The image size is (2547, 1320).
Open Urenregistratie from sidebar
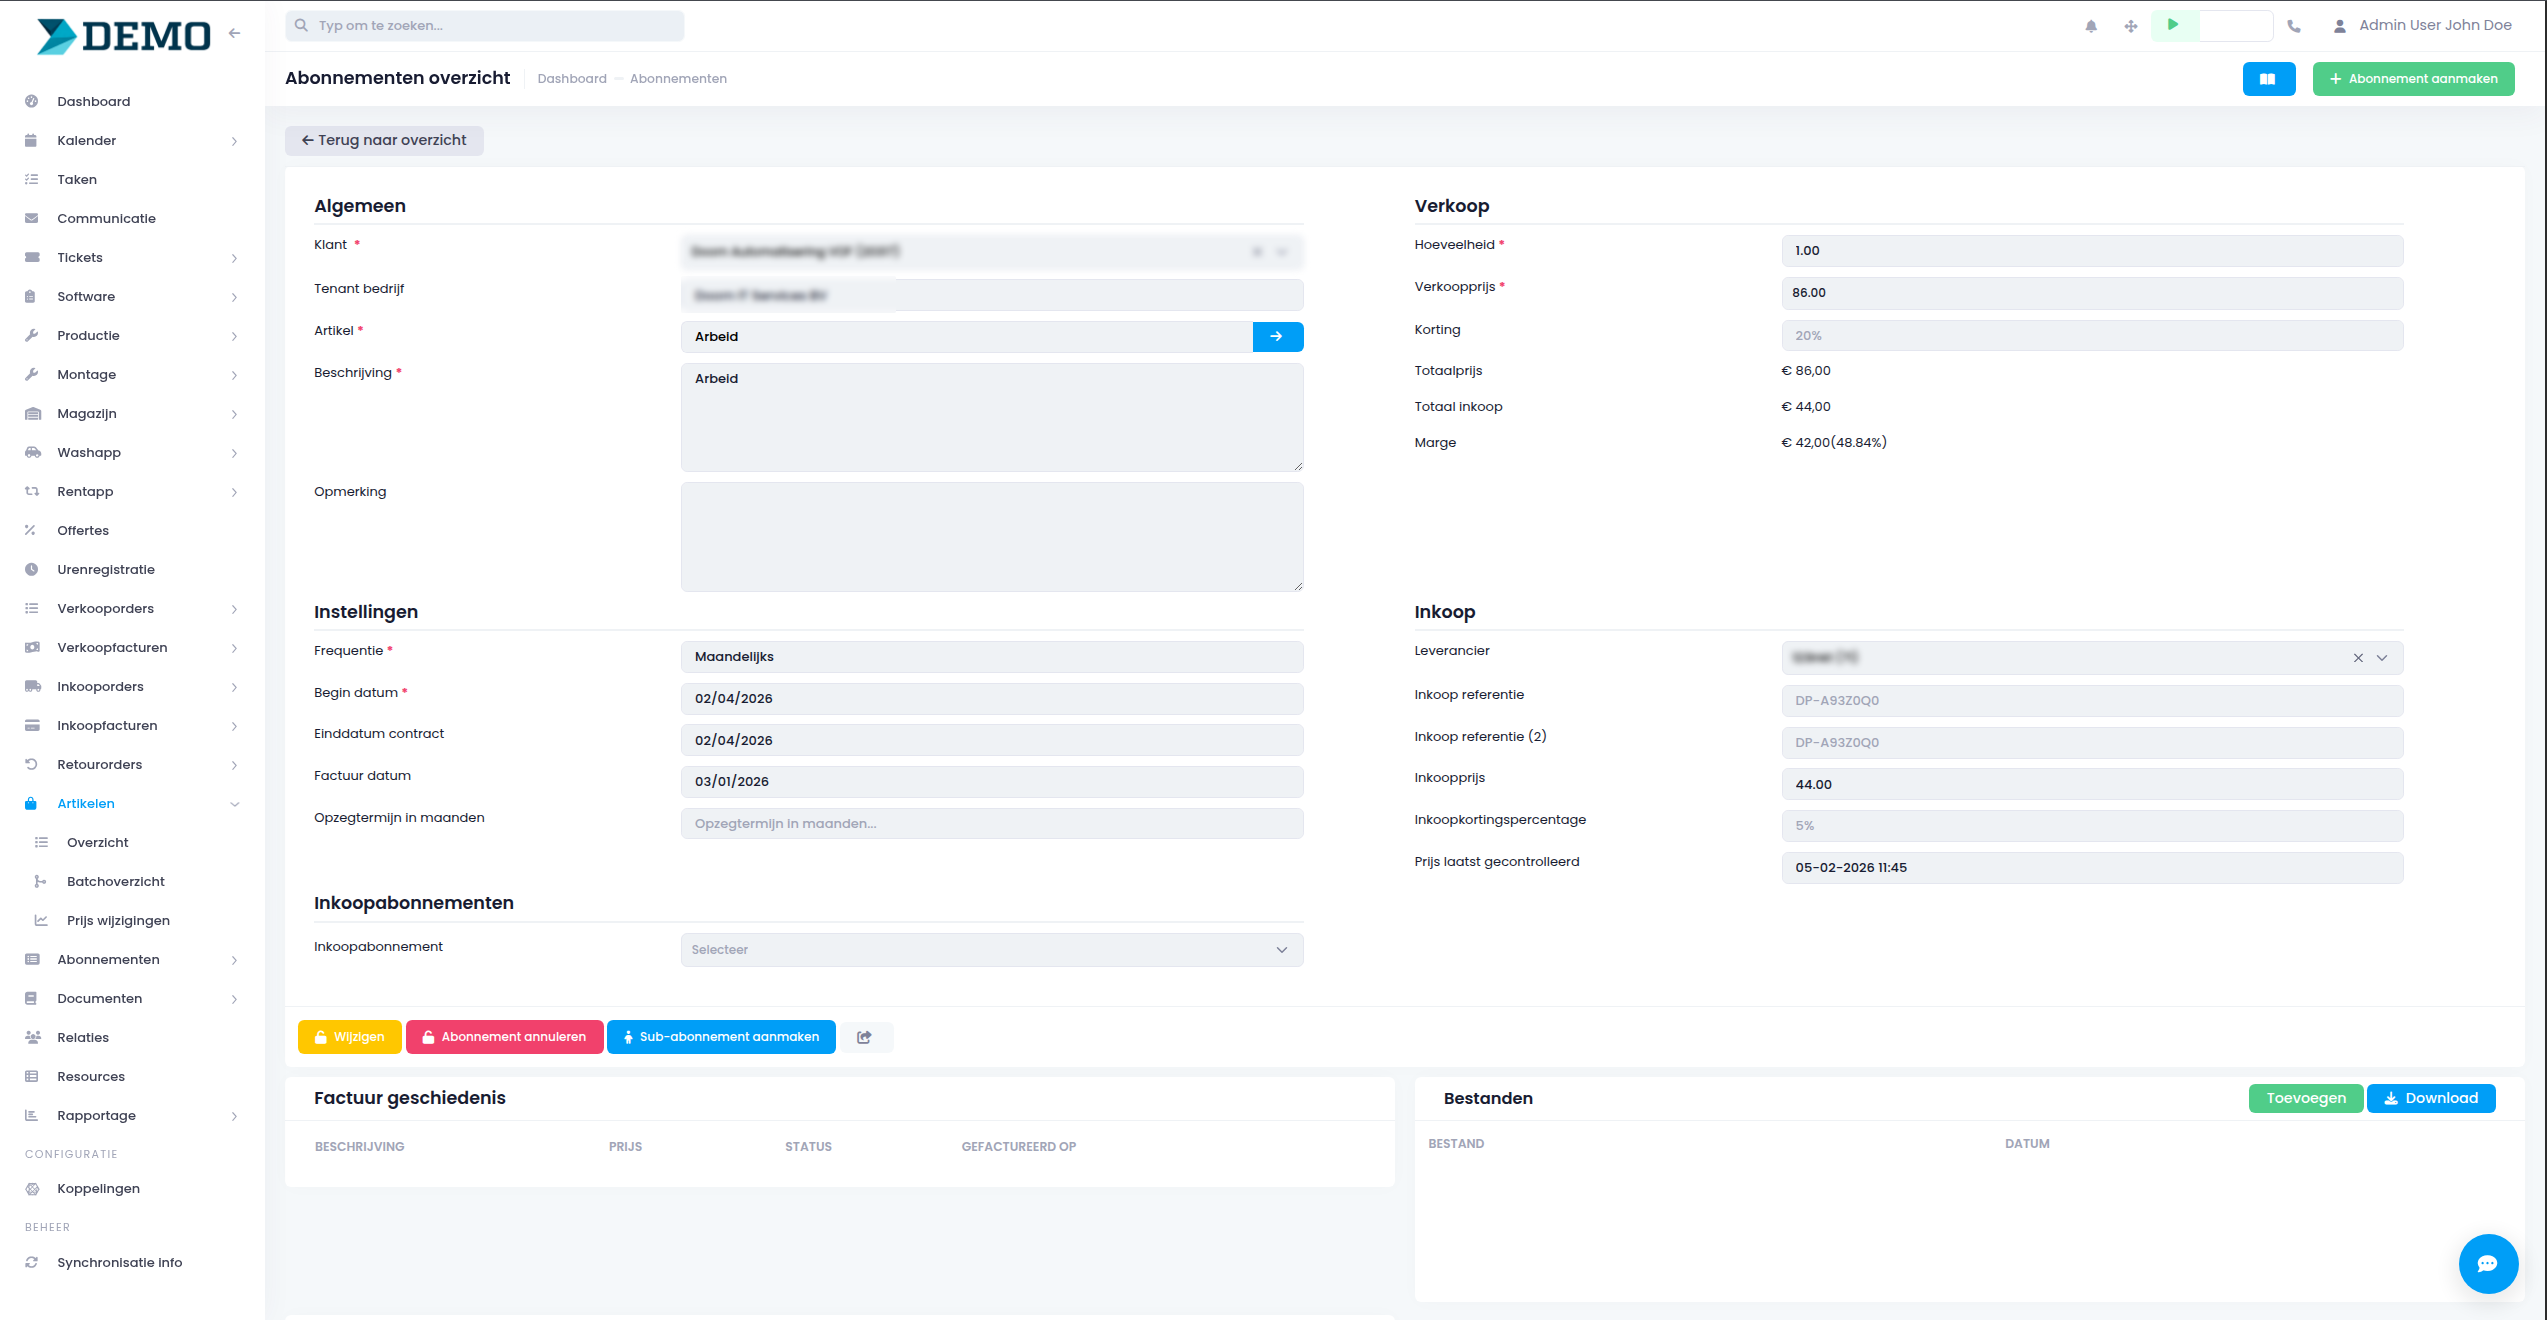pos(106,570)
